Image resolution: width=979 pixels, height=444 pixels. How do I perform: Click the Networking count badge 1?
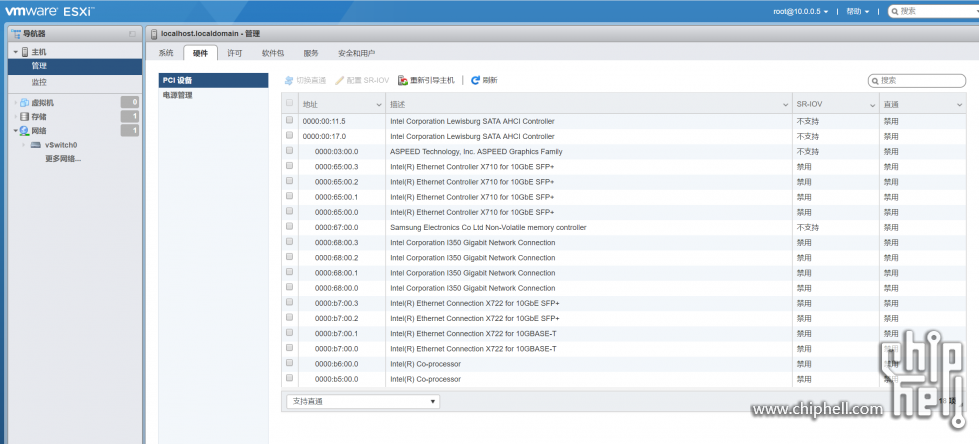[130, 131]
